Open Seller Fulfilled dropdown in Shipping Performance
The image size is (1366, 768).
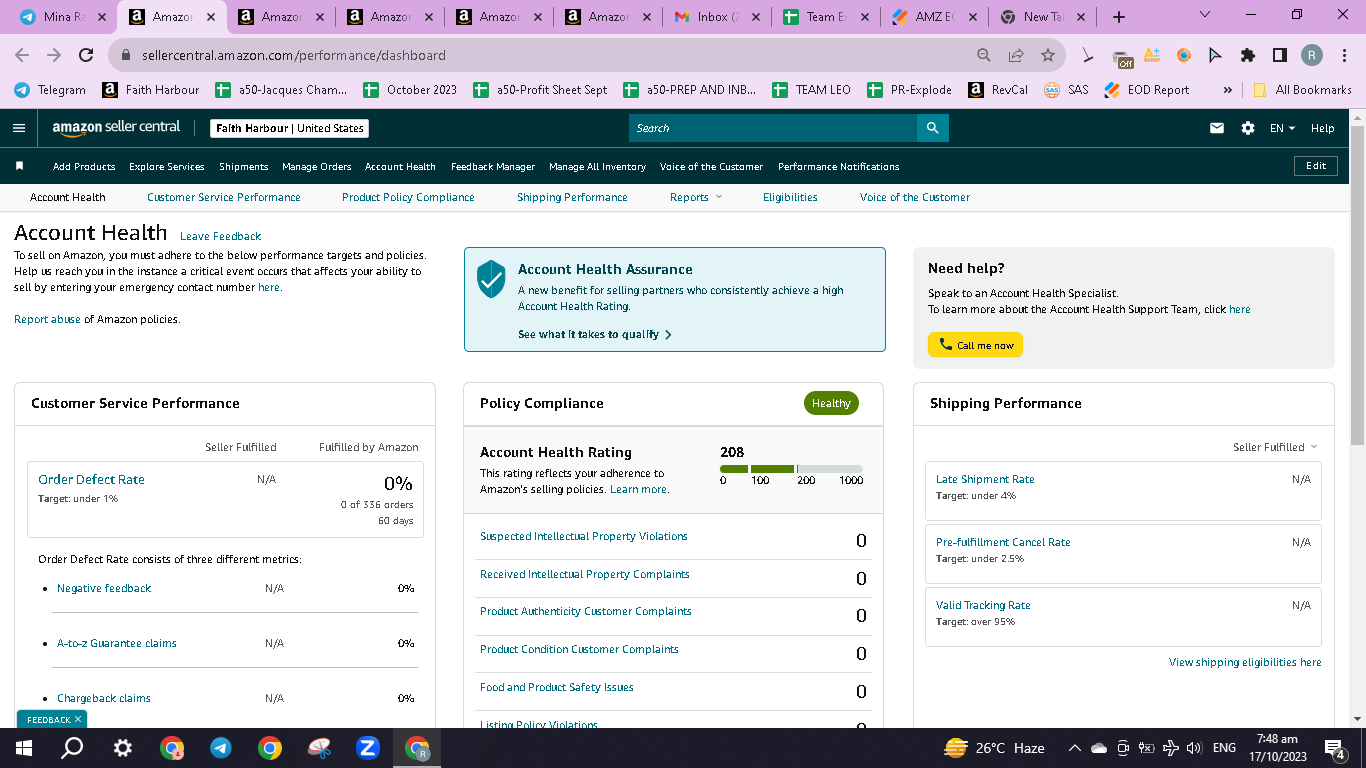(1275, 447)
